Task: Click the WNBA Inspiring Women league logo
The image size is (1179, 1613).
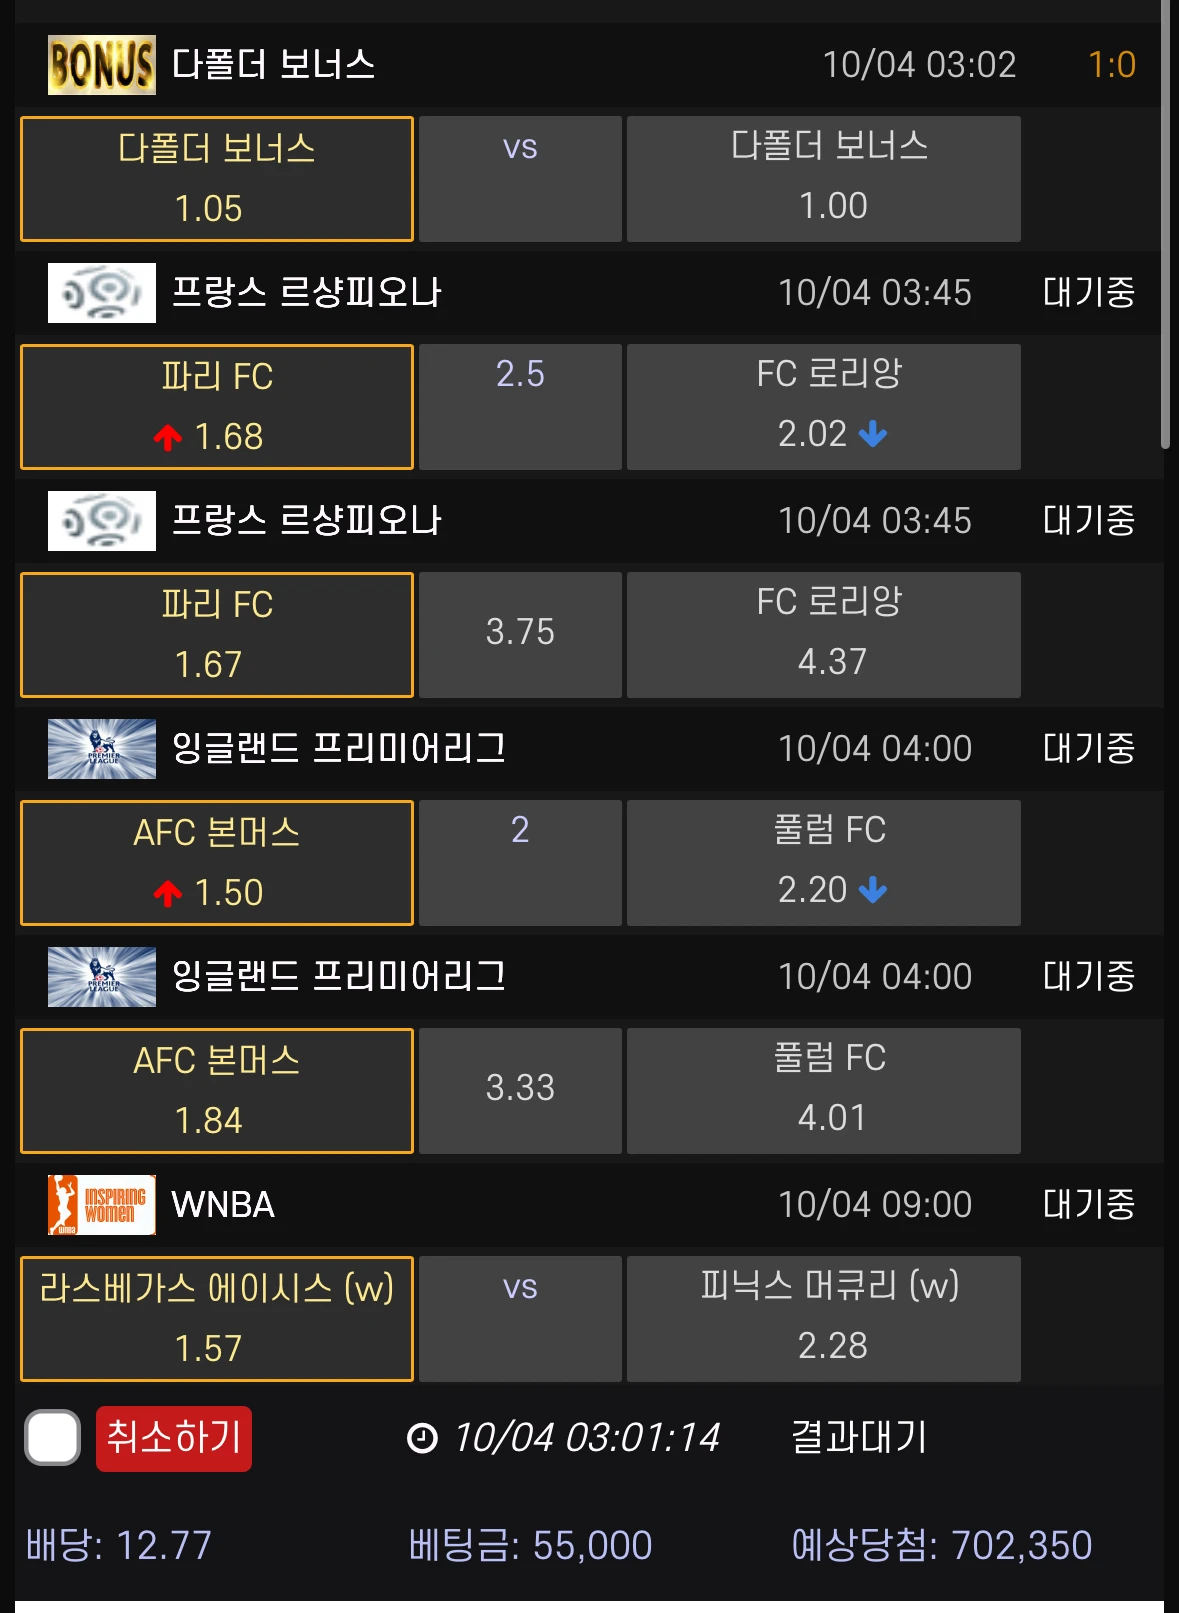Action: point(101,1204)
